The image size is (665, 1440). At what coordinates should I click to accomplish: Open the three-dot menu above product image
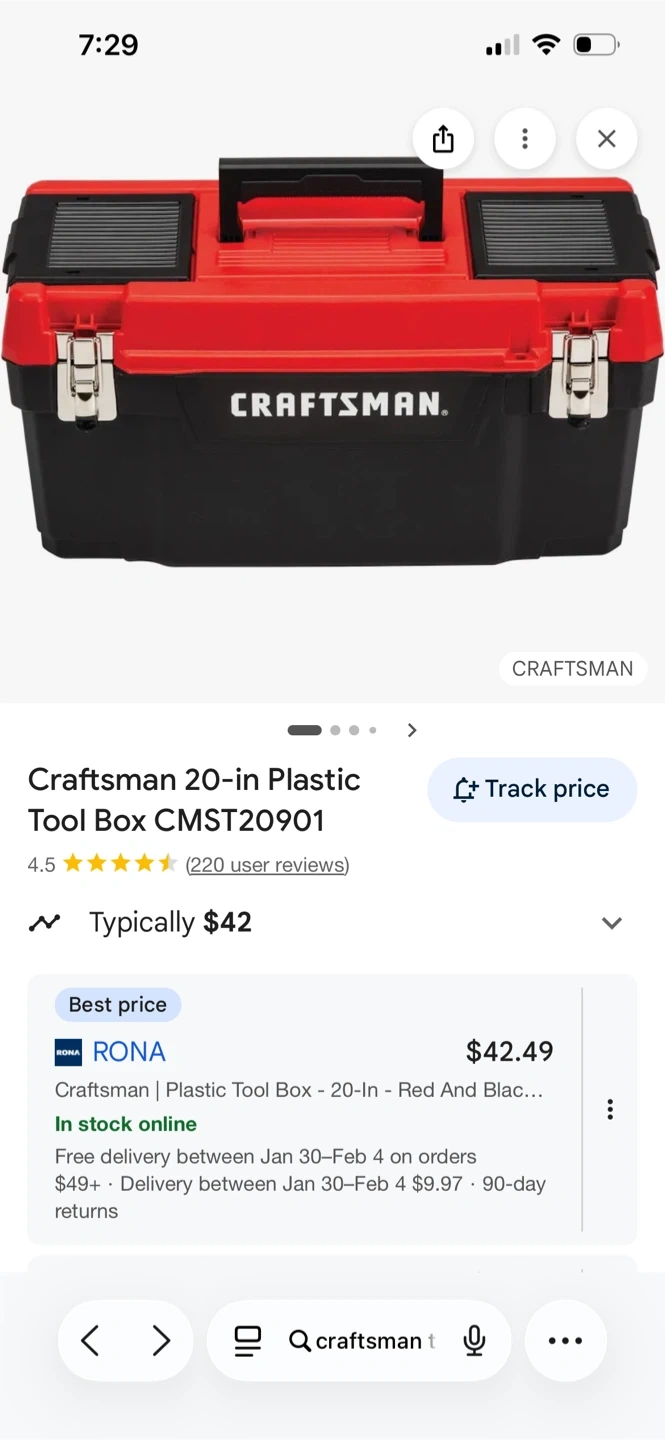click(524, 139)
